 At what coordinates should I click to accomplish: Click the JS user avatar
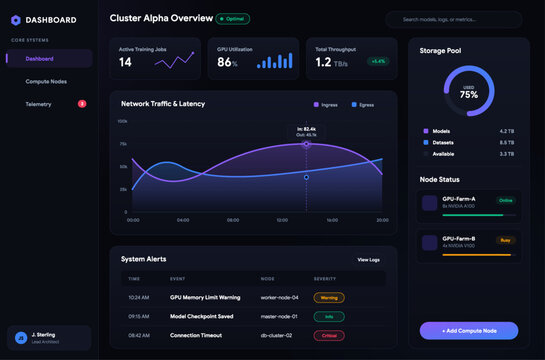(21, 338)
